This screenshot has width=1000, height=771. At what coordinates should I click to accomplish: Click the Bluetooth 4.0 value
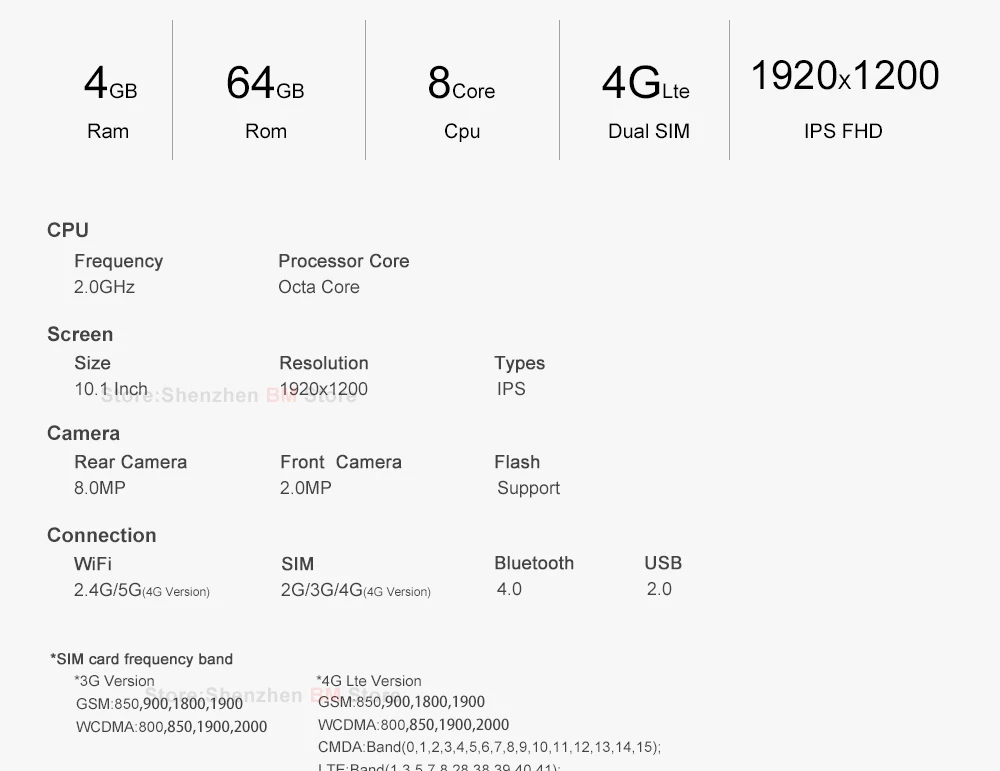pyautogui.click(x=509, y=589)
